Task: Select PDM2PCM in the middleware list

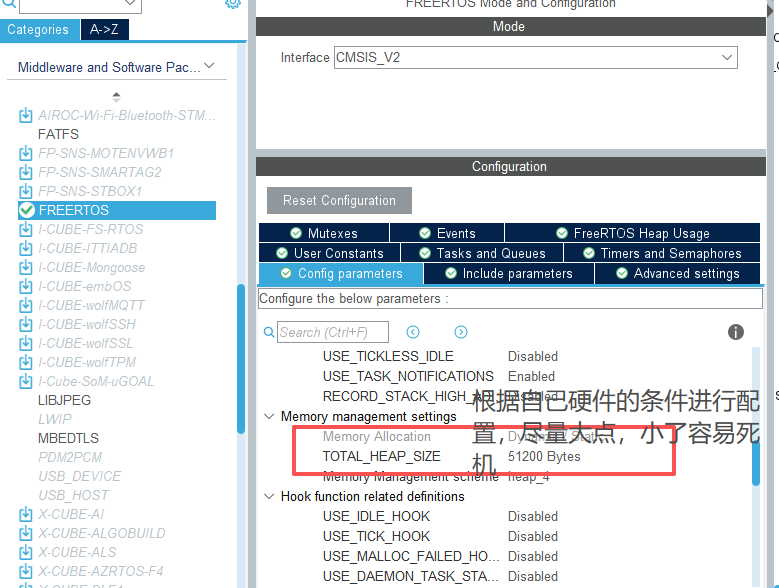Action: point(71,457)
